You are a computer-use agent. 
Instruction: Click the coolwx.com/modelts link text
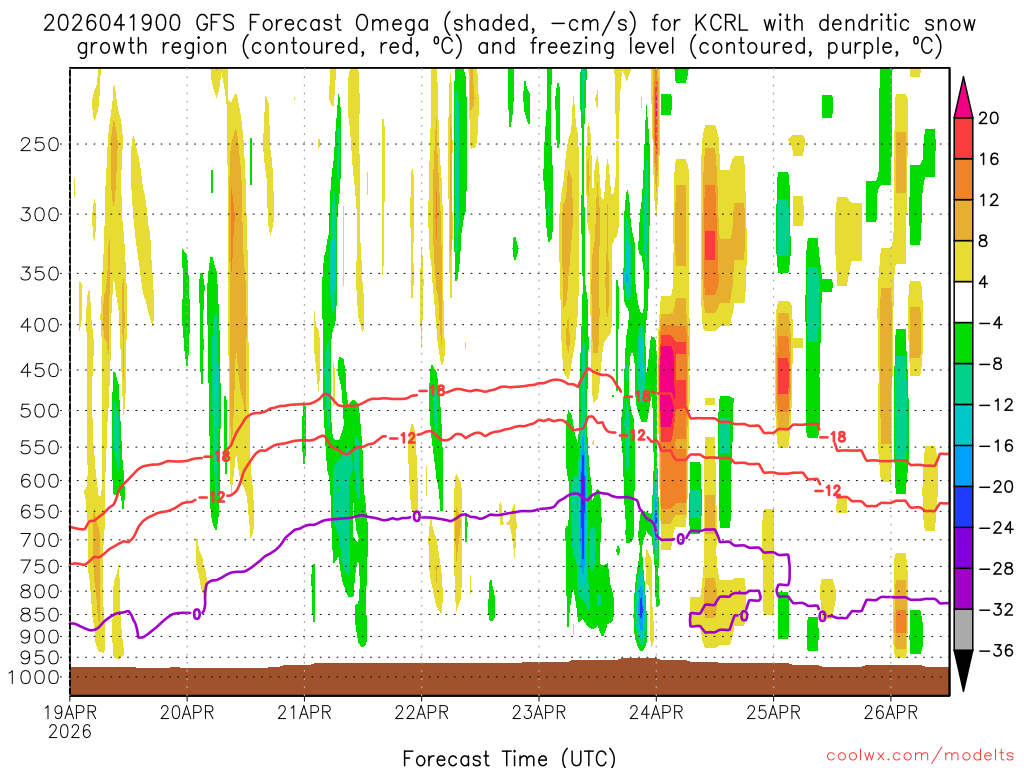click(x=920, y=756)
